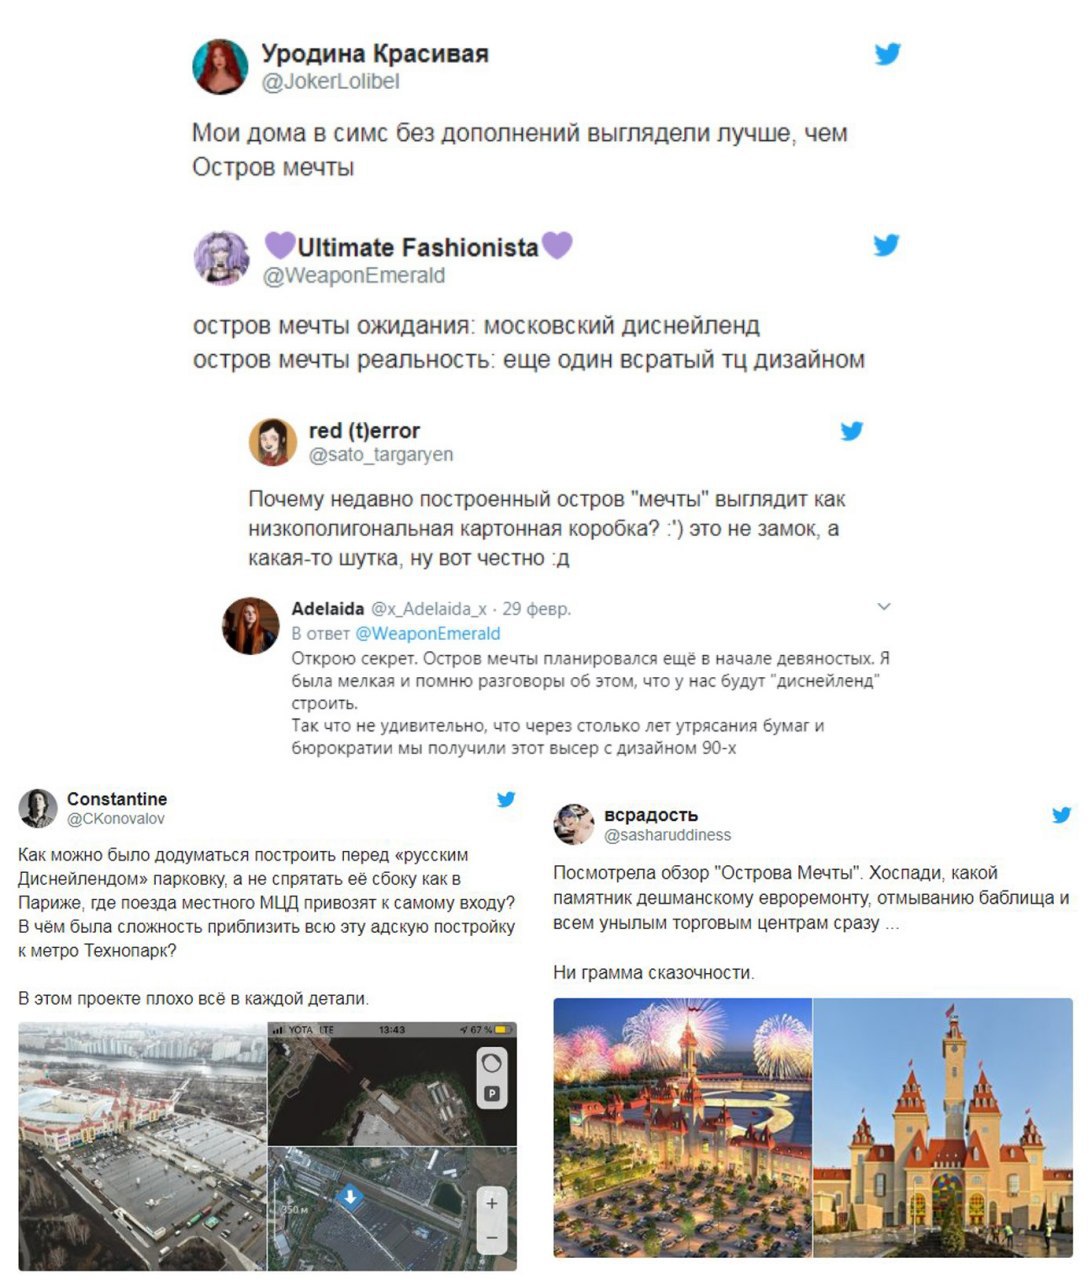Image resolution: width=1091 pixels, height=1280 pixels.
Task: Open Ultimate Fashionista profile avatar
Action: pyautogui.click(x=221, y=258)
